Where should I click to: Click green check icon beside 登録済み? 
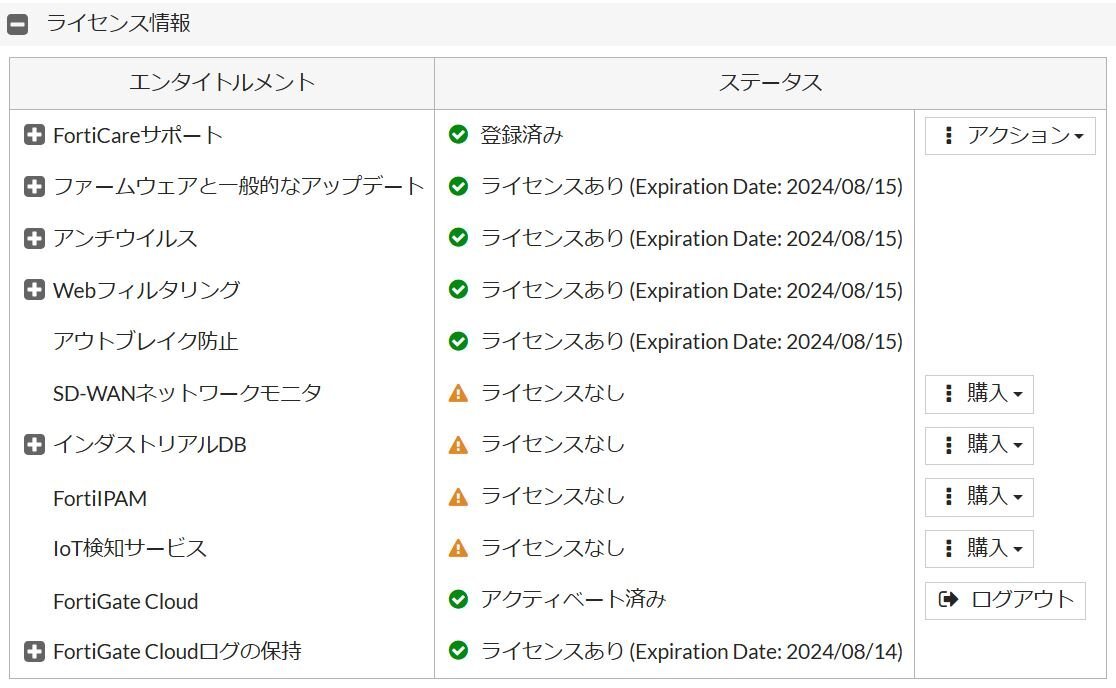458,135
